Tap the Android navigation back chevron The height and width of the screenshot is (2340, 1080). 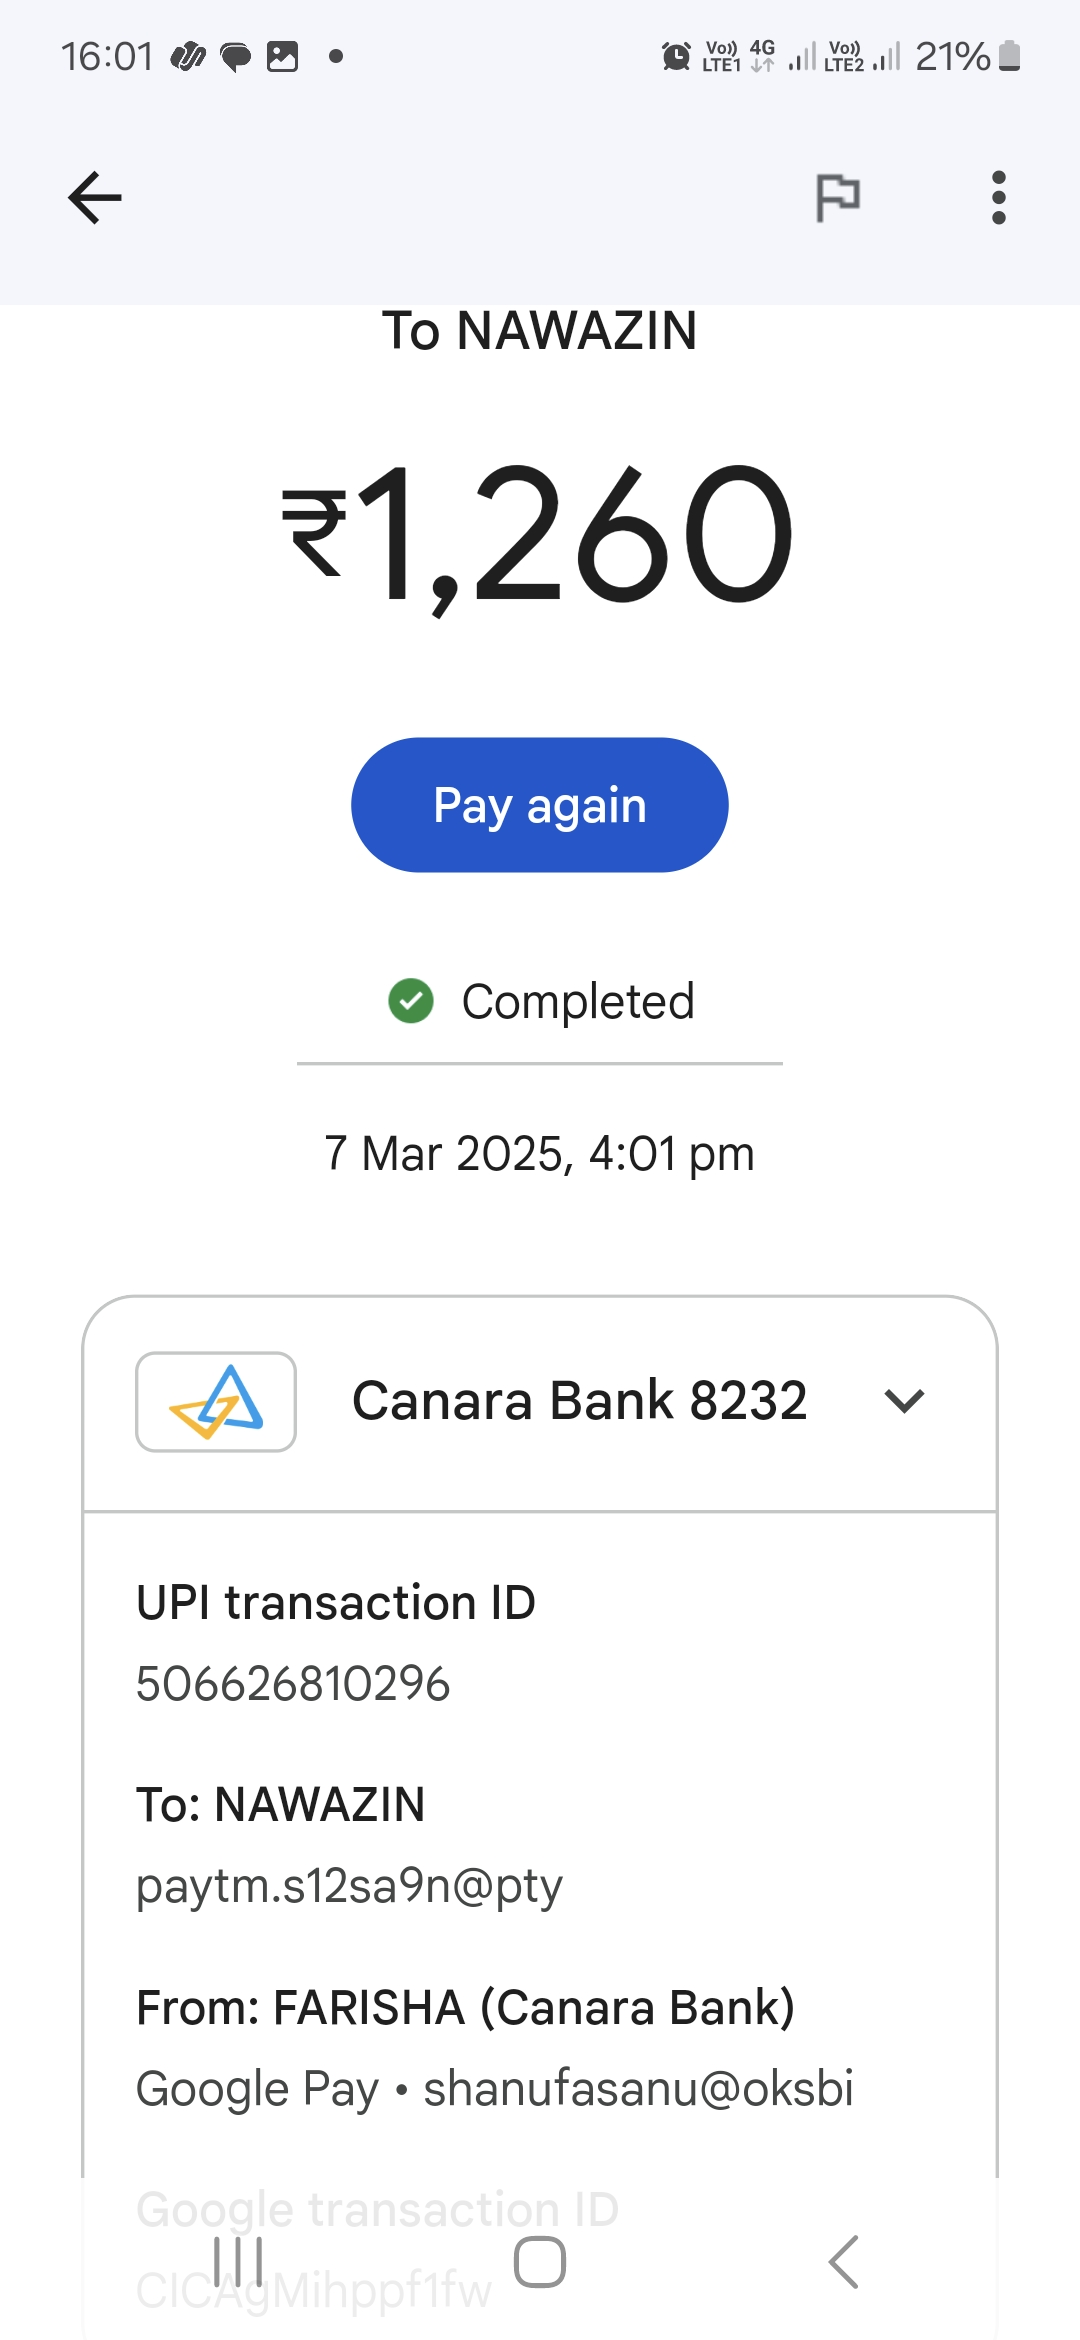pos(843,2262)
